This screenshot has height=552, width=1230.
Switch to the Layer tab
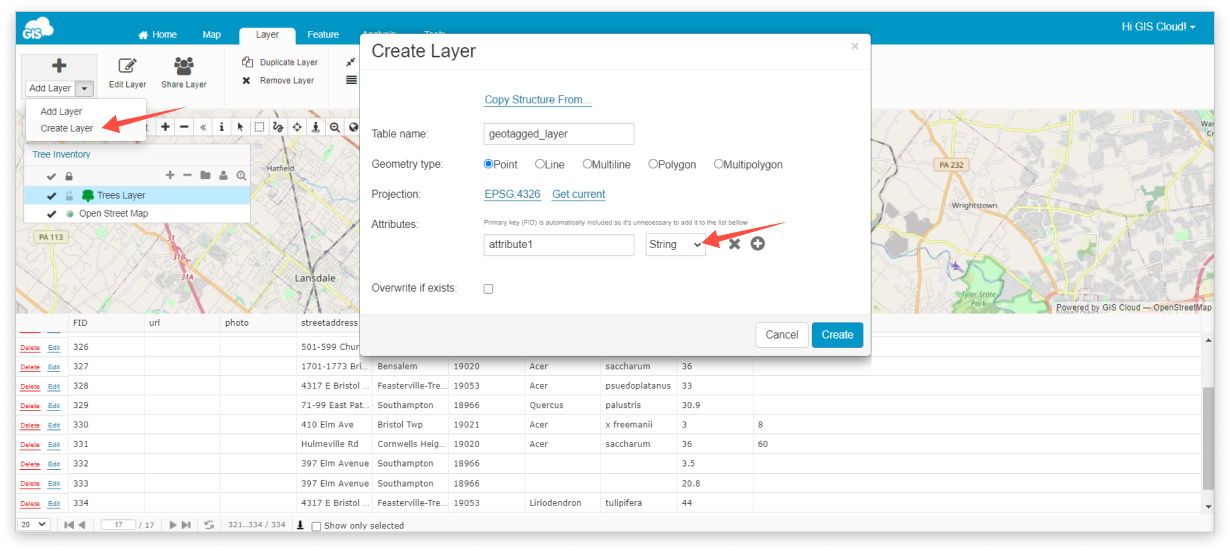pos(267,35)
